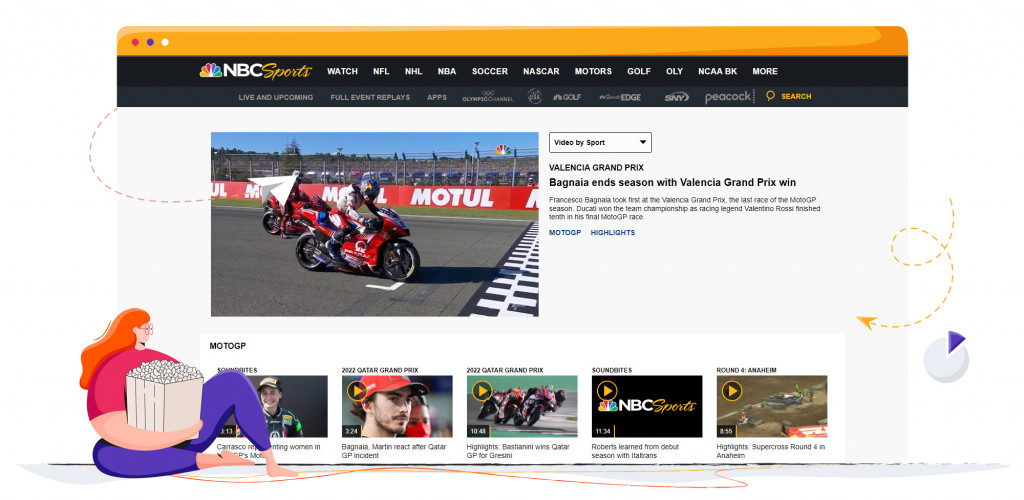Open the MOTORS menu item

[x=593, y=71]
